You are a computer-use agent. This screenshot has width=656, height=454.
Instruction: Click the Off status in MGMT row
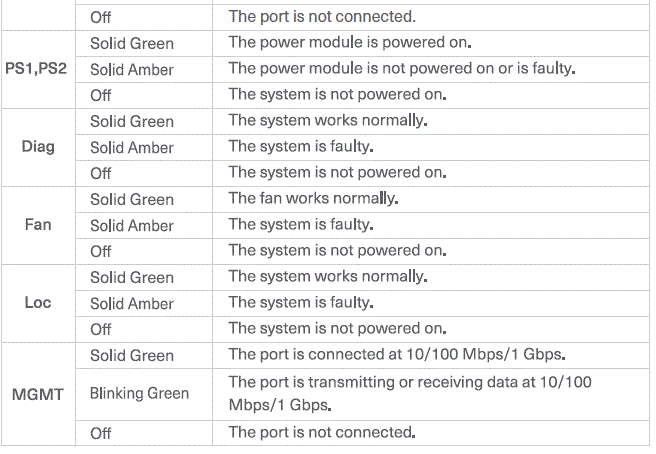point(101,433)
